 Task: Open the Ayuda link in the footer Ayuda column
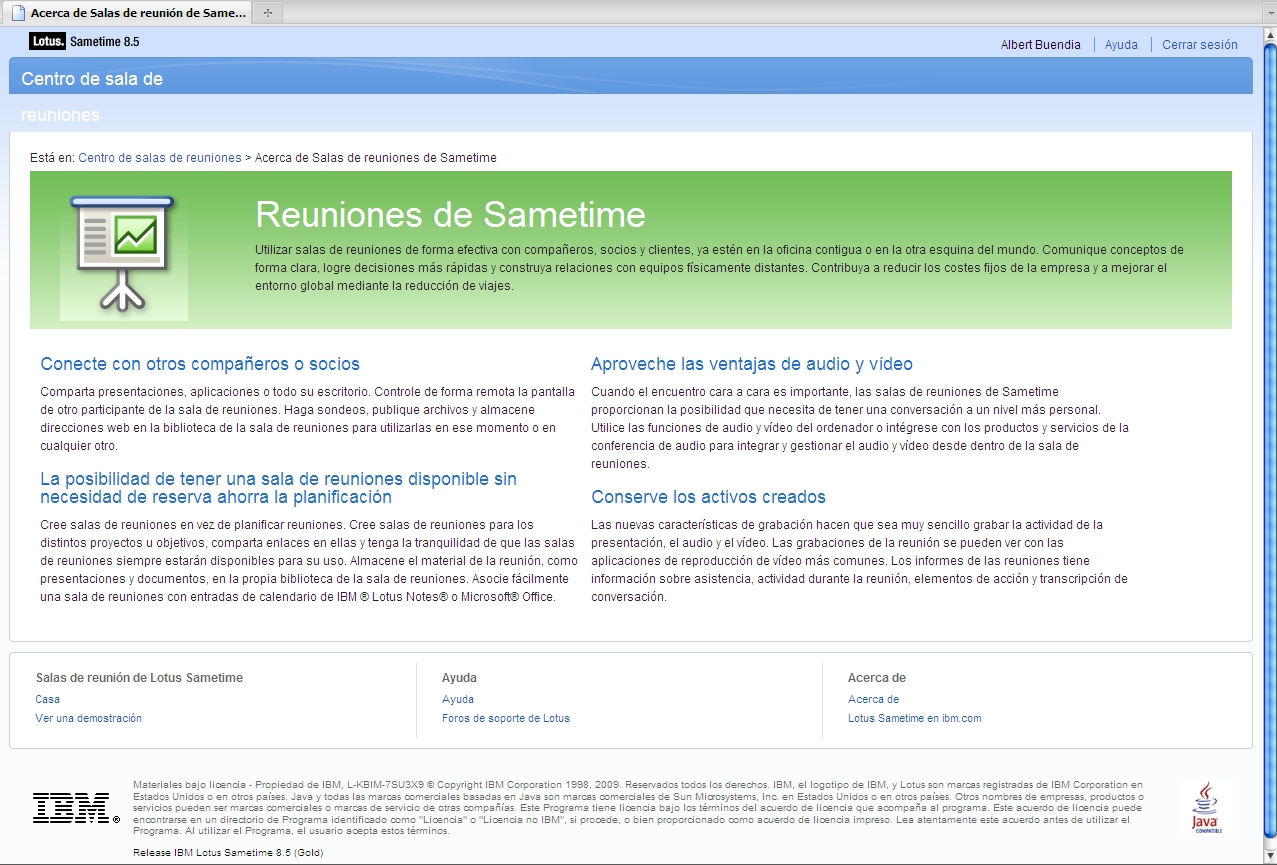pos(458,700)
